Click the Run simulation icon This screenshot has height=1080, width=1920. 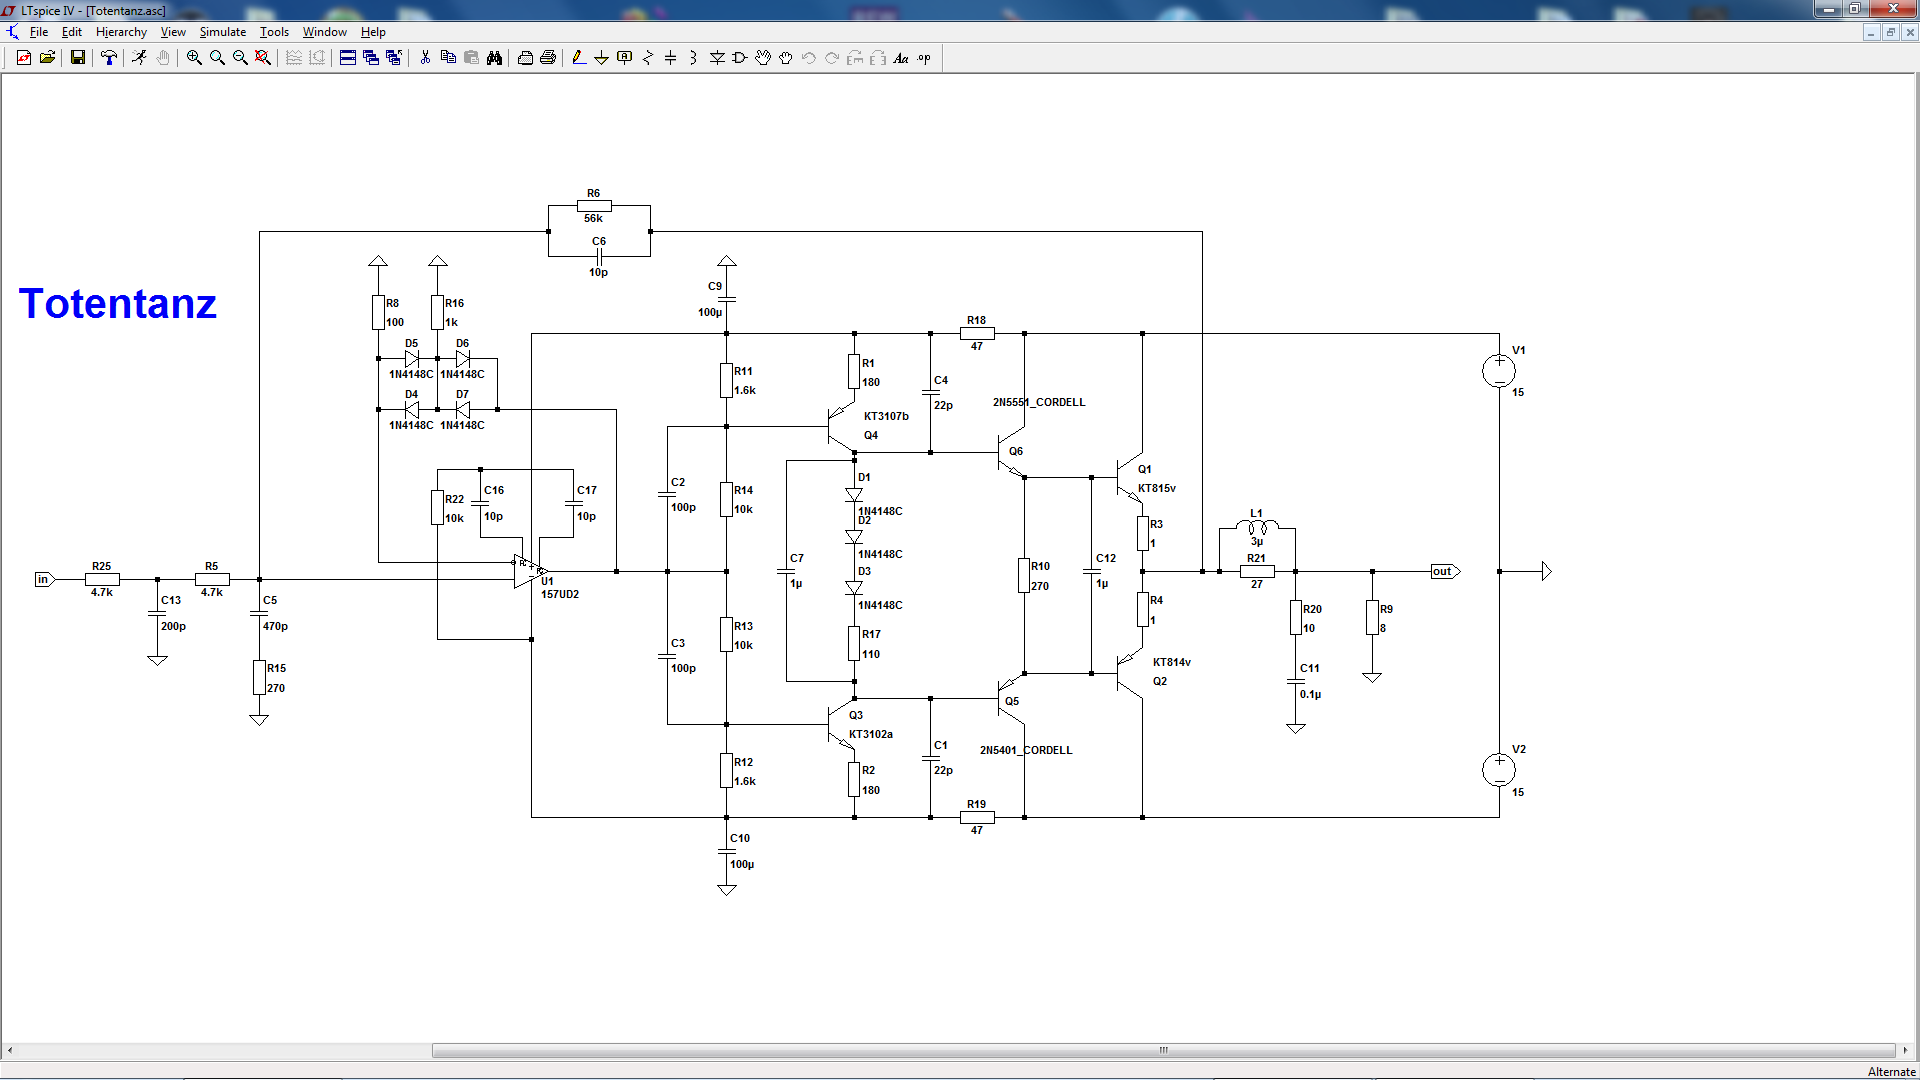click(139, 58)
